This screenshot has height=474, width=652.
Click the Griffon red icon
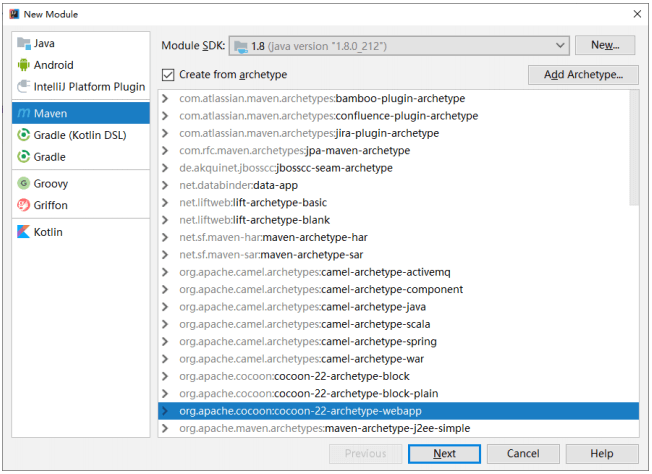tap(24, 205)
